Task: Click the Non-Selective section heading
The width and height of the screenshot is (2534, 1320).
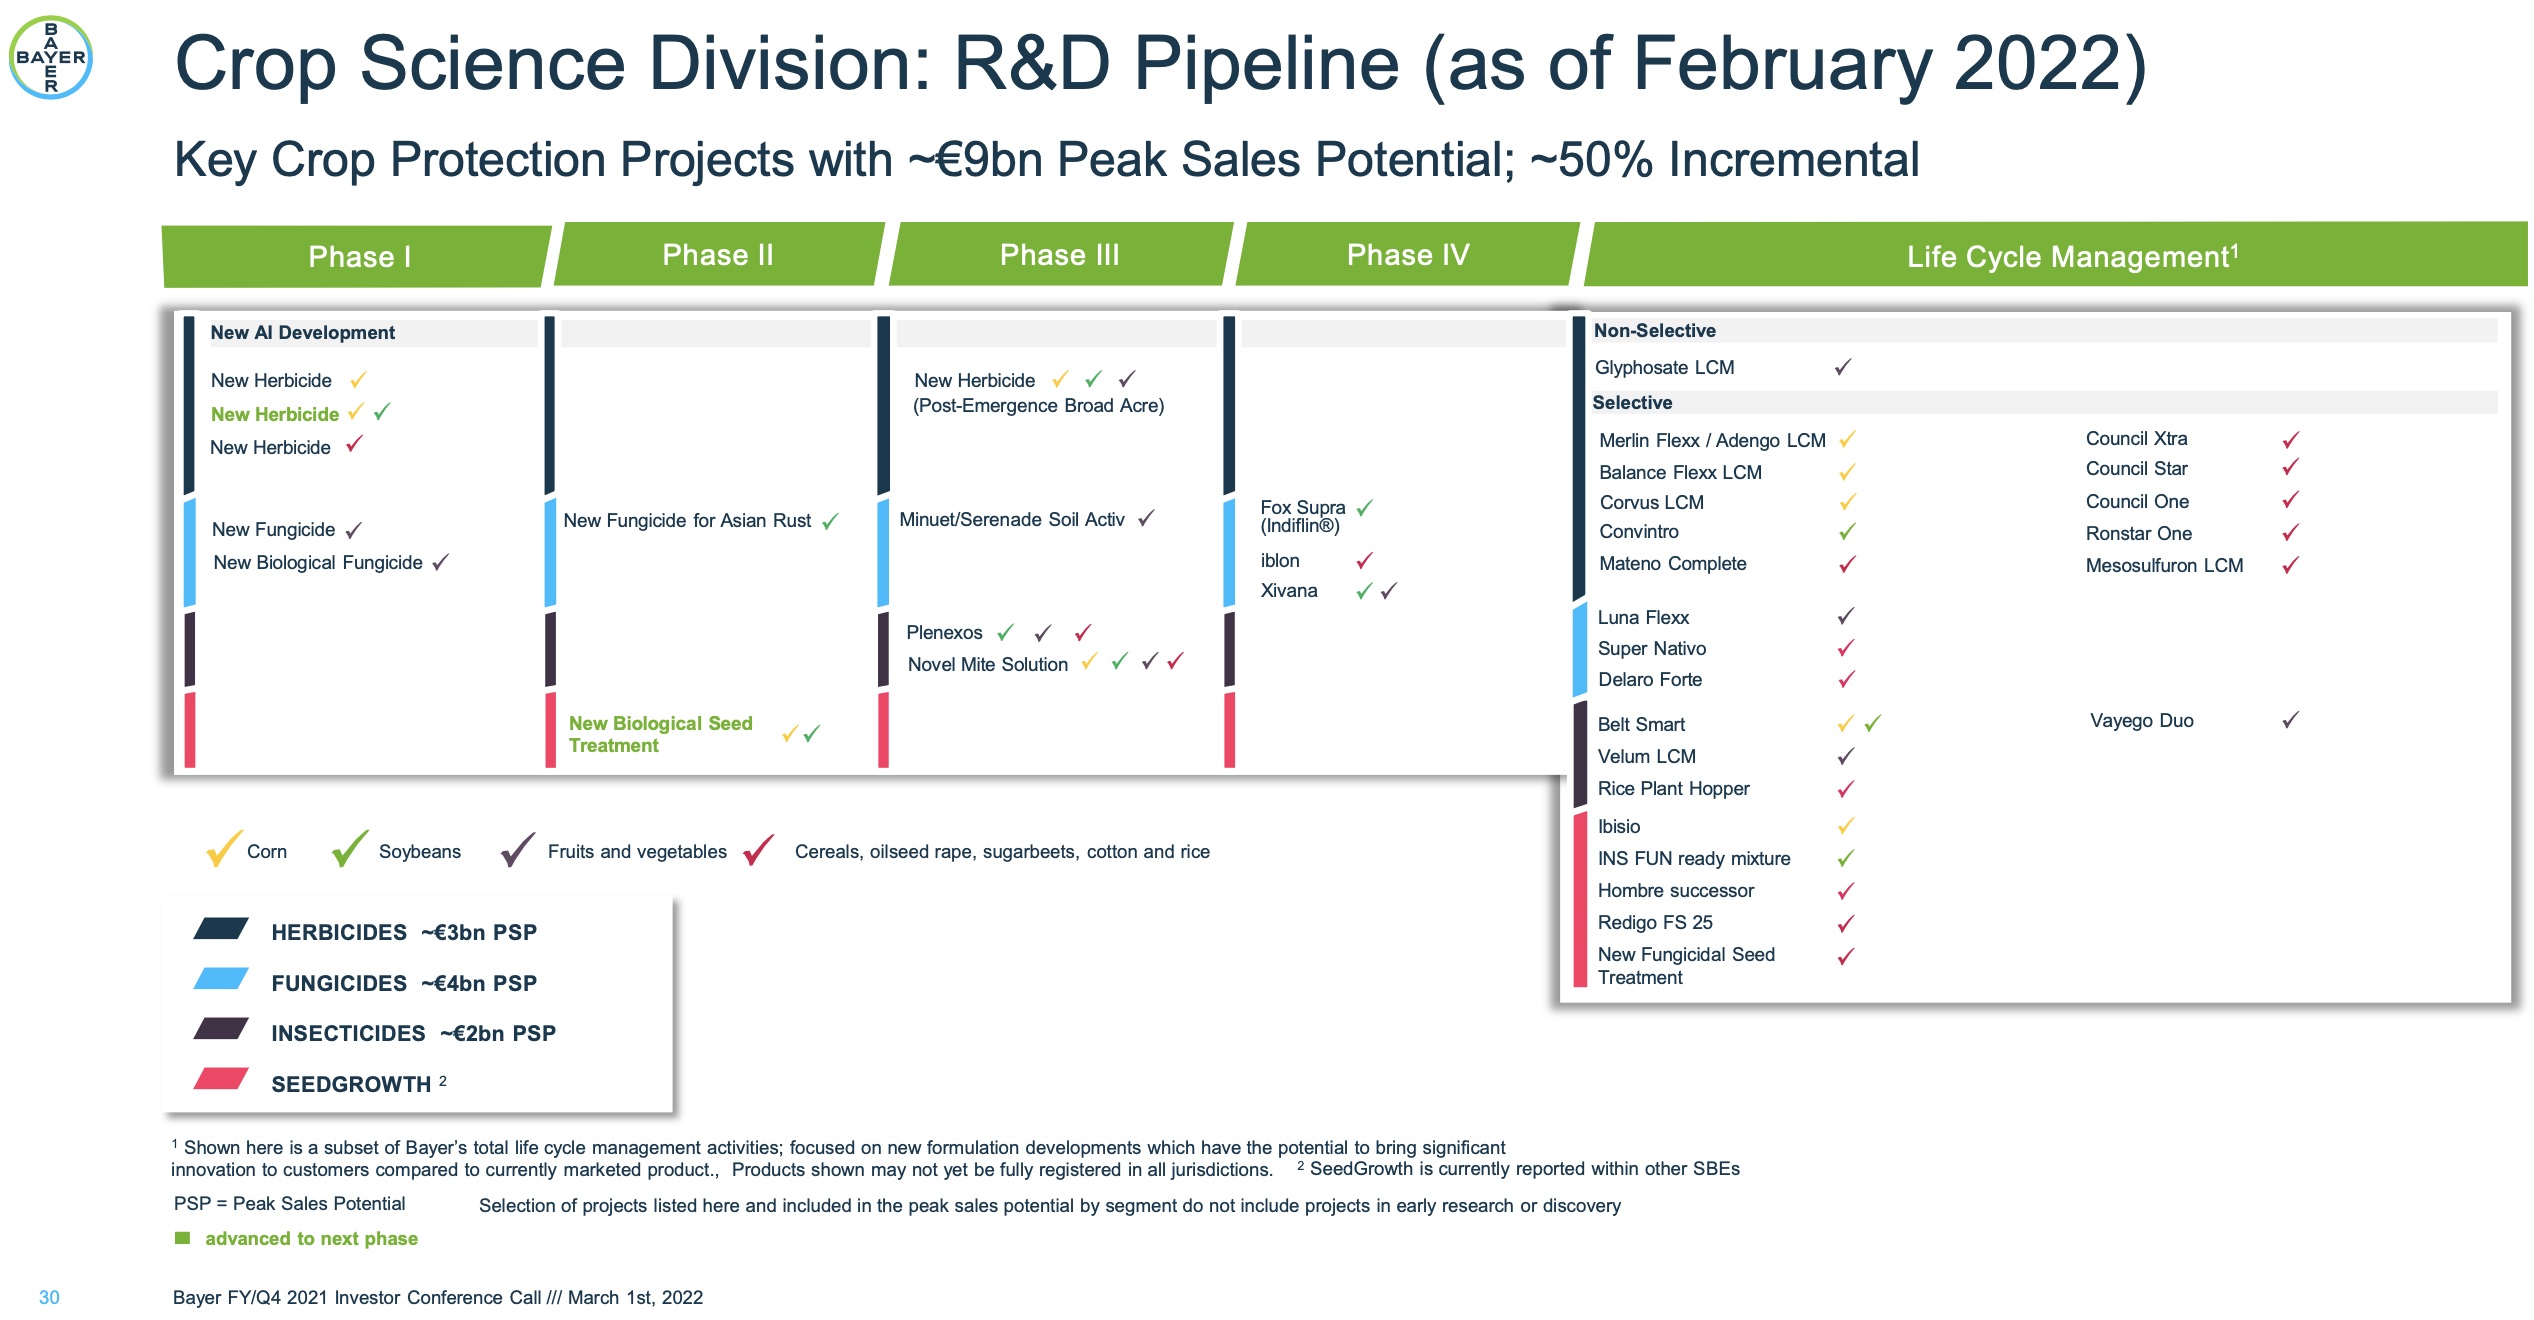Action: point(1654,330)
